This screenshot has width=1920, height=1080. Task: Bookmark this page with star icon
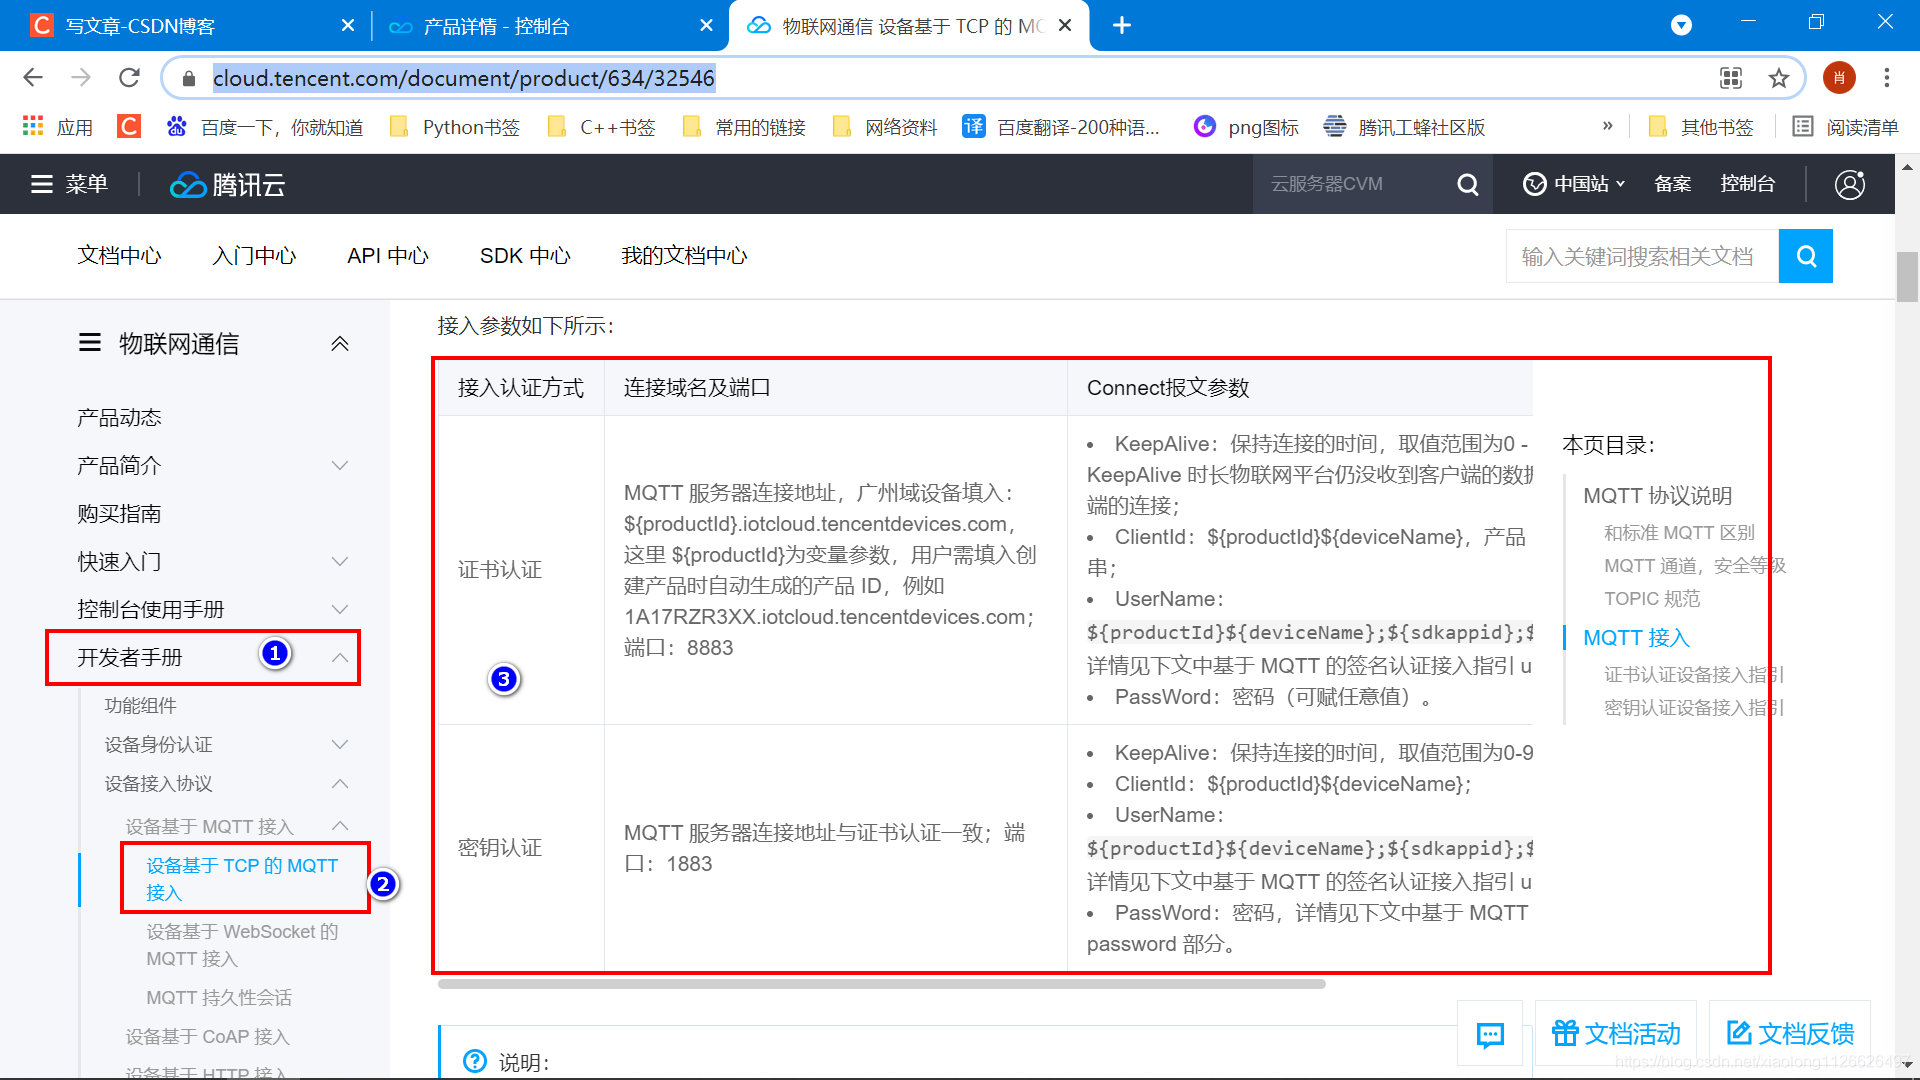pyautogui.click(x=1779, y=78)
